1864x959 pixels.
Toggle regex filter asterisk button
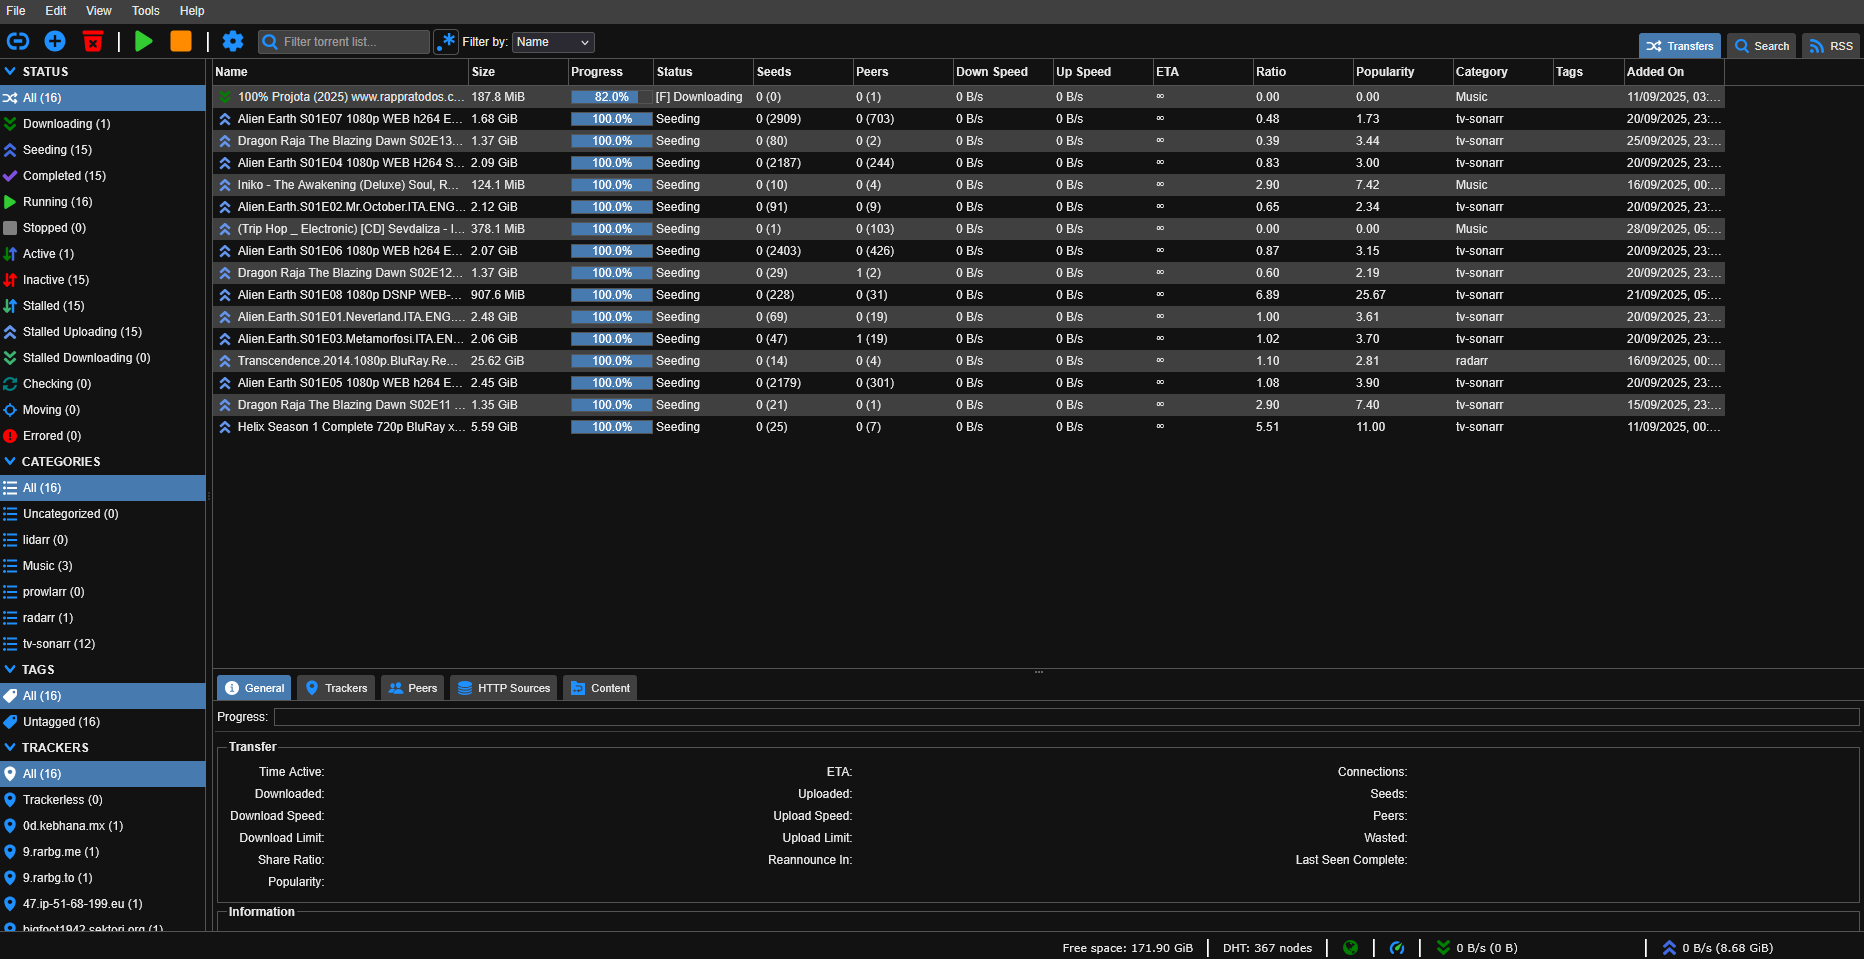pos(446,41)
